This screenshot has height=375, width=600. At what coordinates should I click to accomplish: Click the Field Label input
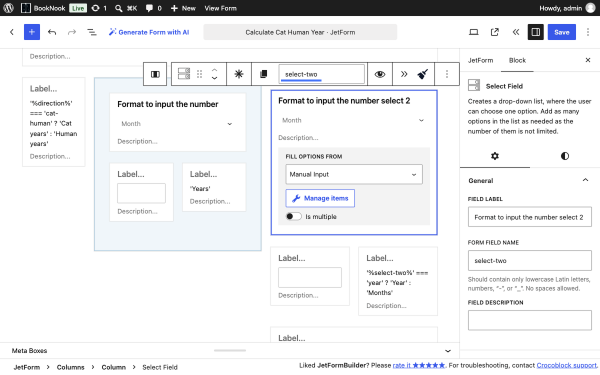pos(530,217)
